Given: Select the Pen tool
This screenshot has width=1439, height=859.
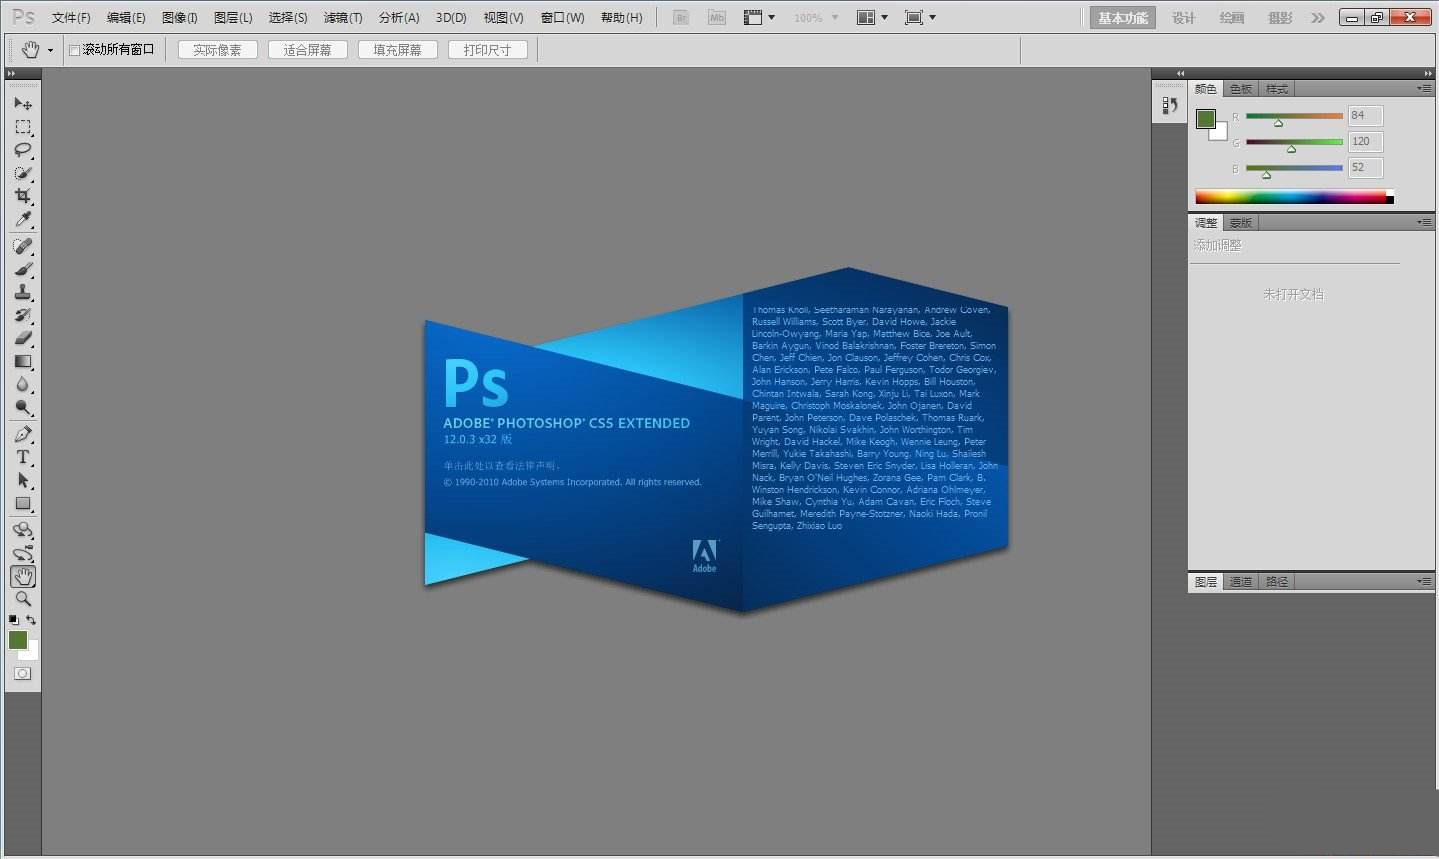Looking at the screenshot, I should [x=23, y=434].
